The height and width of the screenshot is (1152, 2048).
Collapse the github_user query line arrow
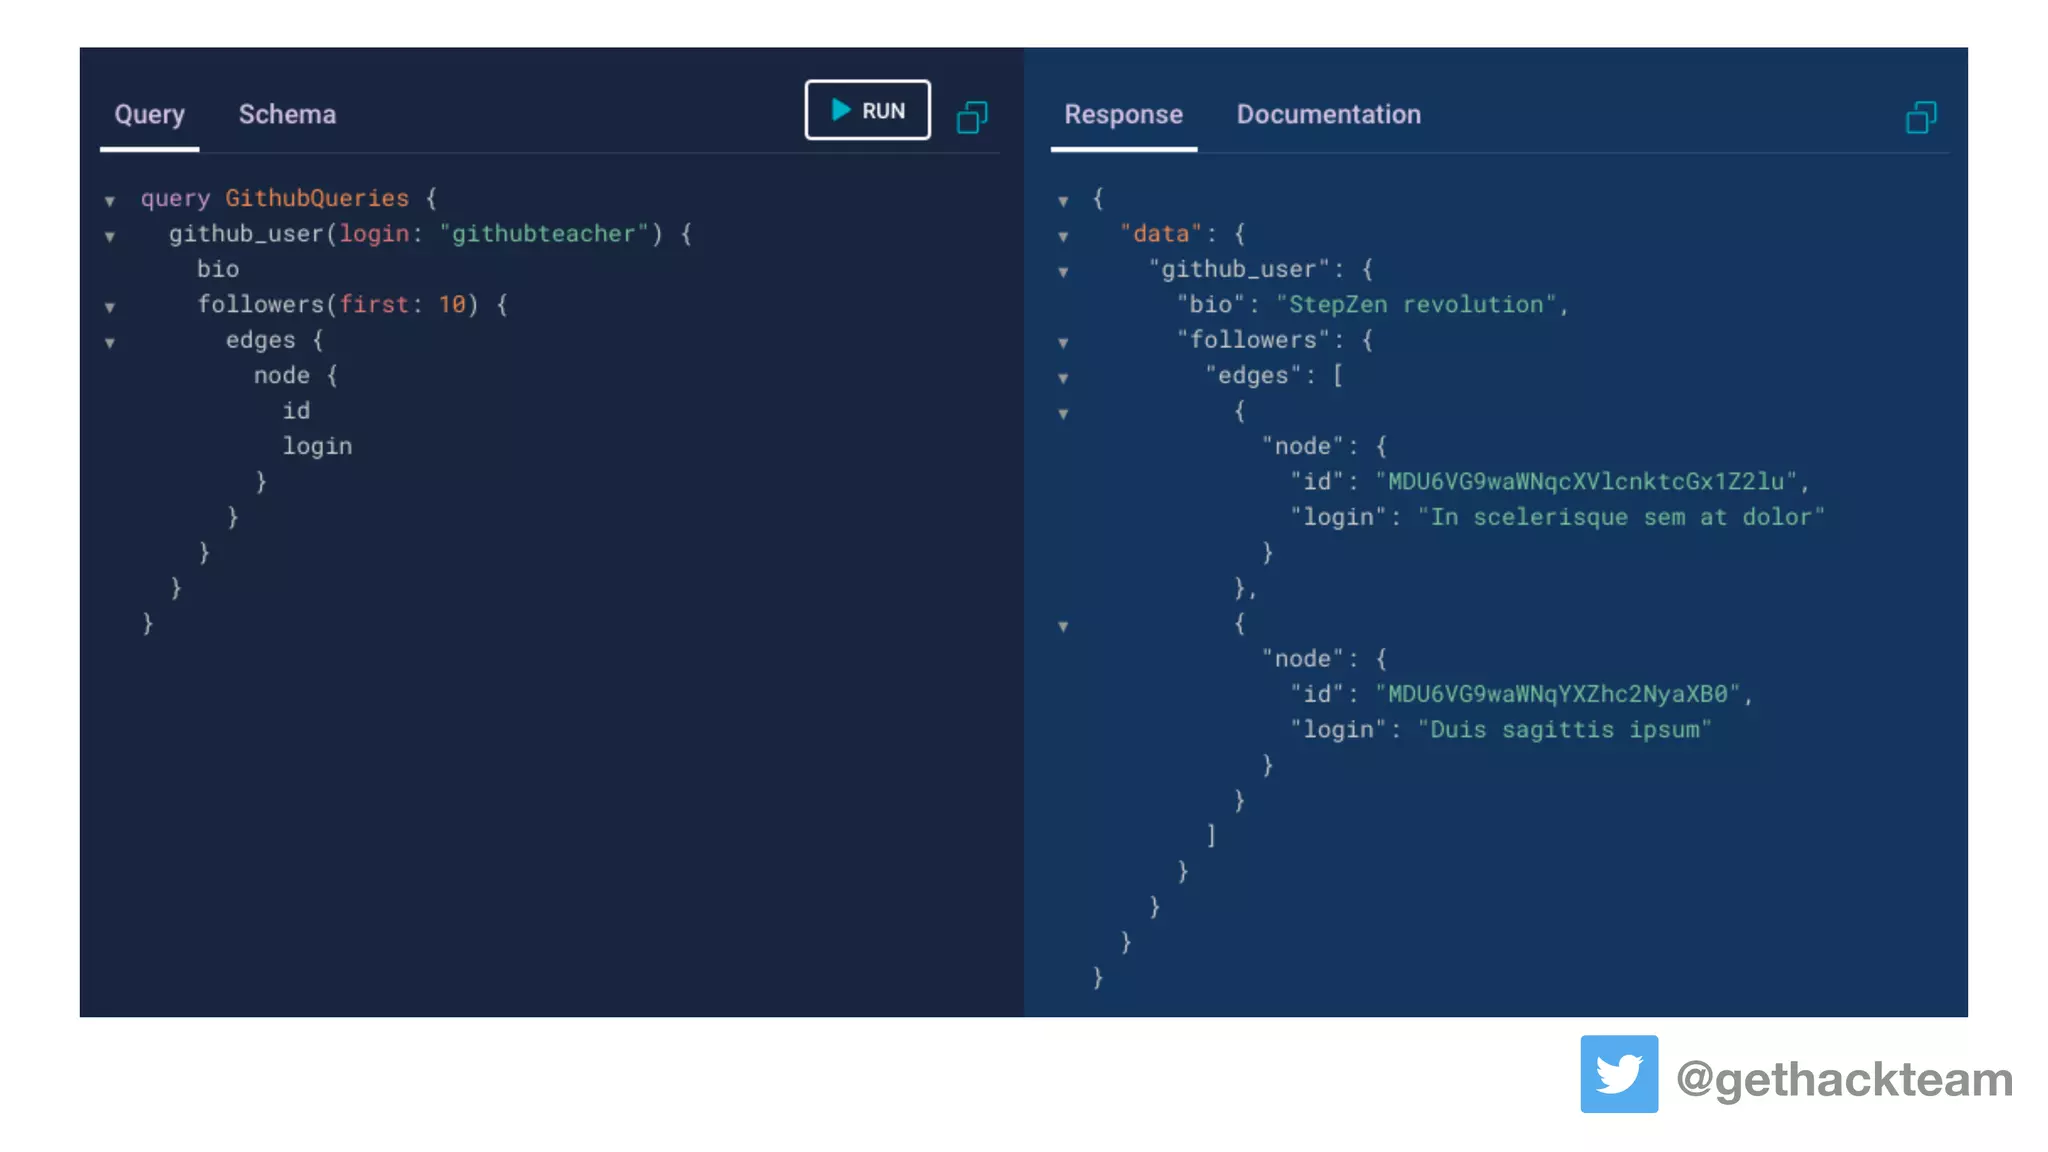click(x=110, y=237)
